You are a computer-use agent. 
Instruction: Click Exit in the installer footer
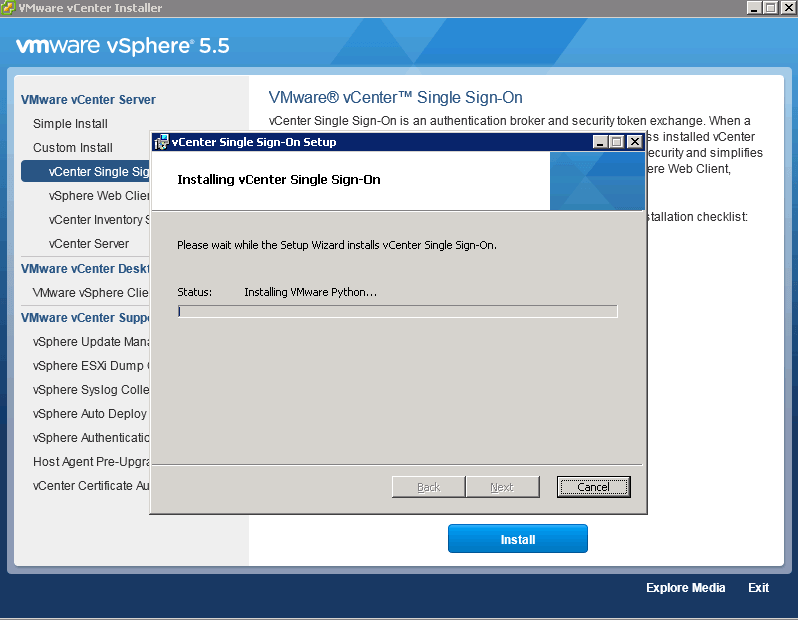(x=758, y=588)
